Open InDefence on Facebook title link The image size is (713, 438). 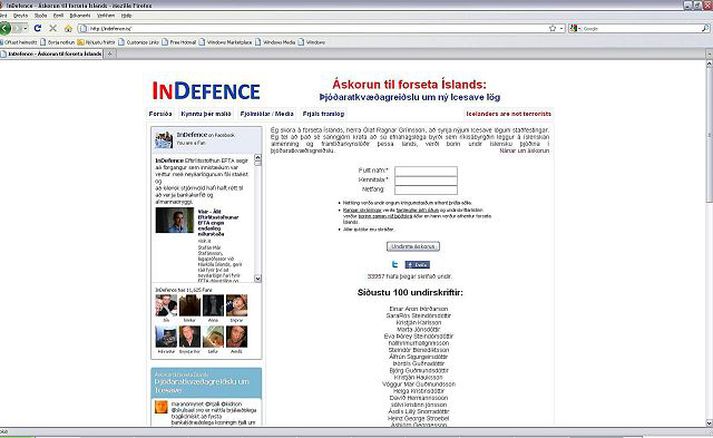pos(206,135)
